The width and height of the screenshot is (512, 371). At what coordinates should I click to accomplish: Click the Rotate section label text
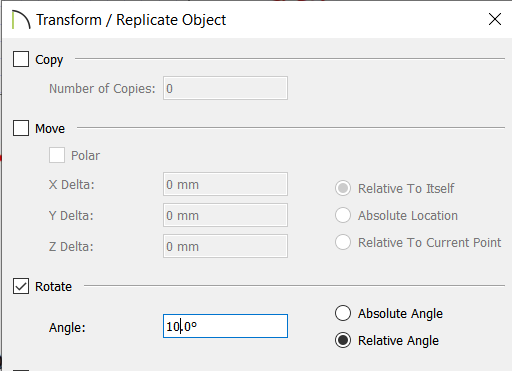point(53,287)
